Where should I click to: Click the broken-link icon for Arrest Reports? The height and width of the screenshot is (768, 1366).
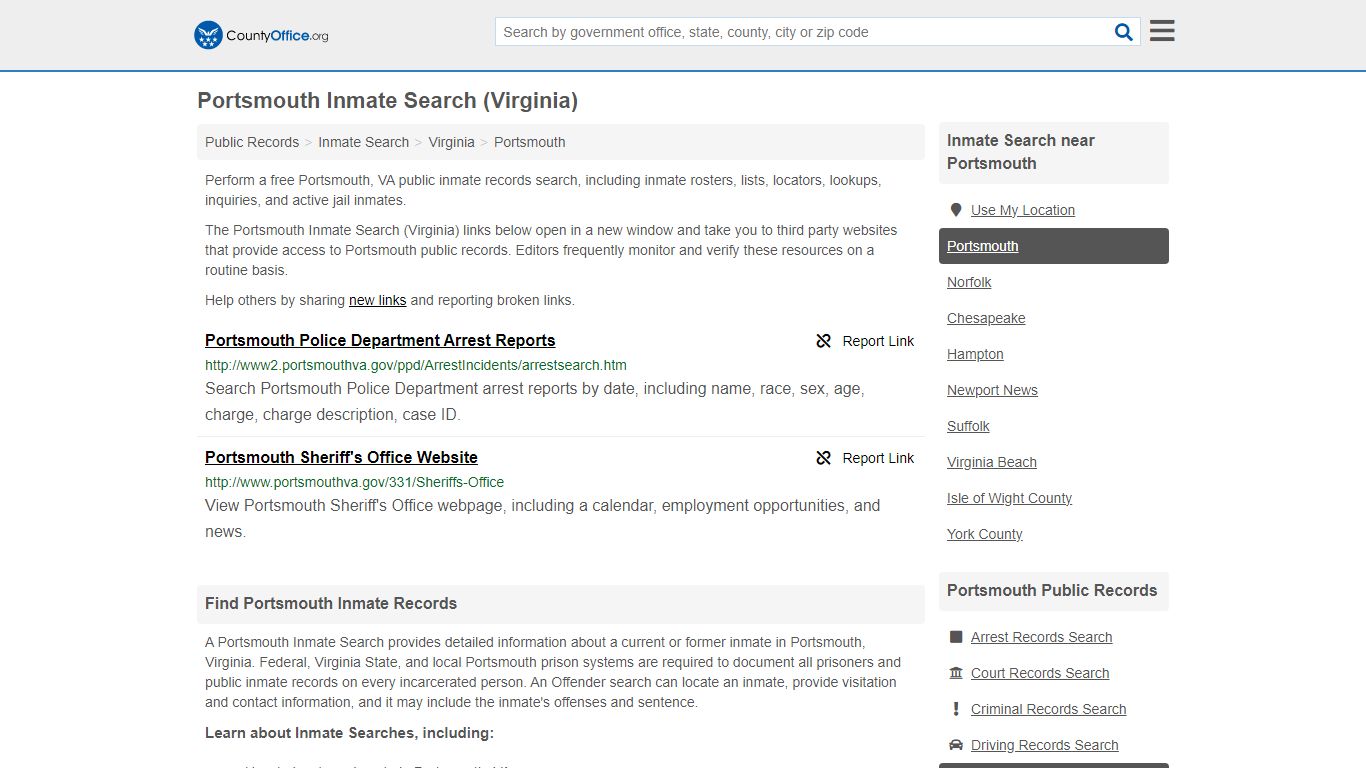824,341
